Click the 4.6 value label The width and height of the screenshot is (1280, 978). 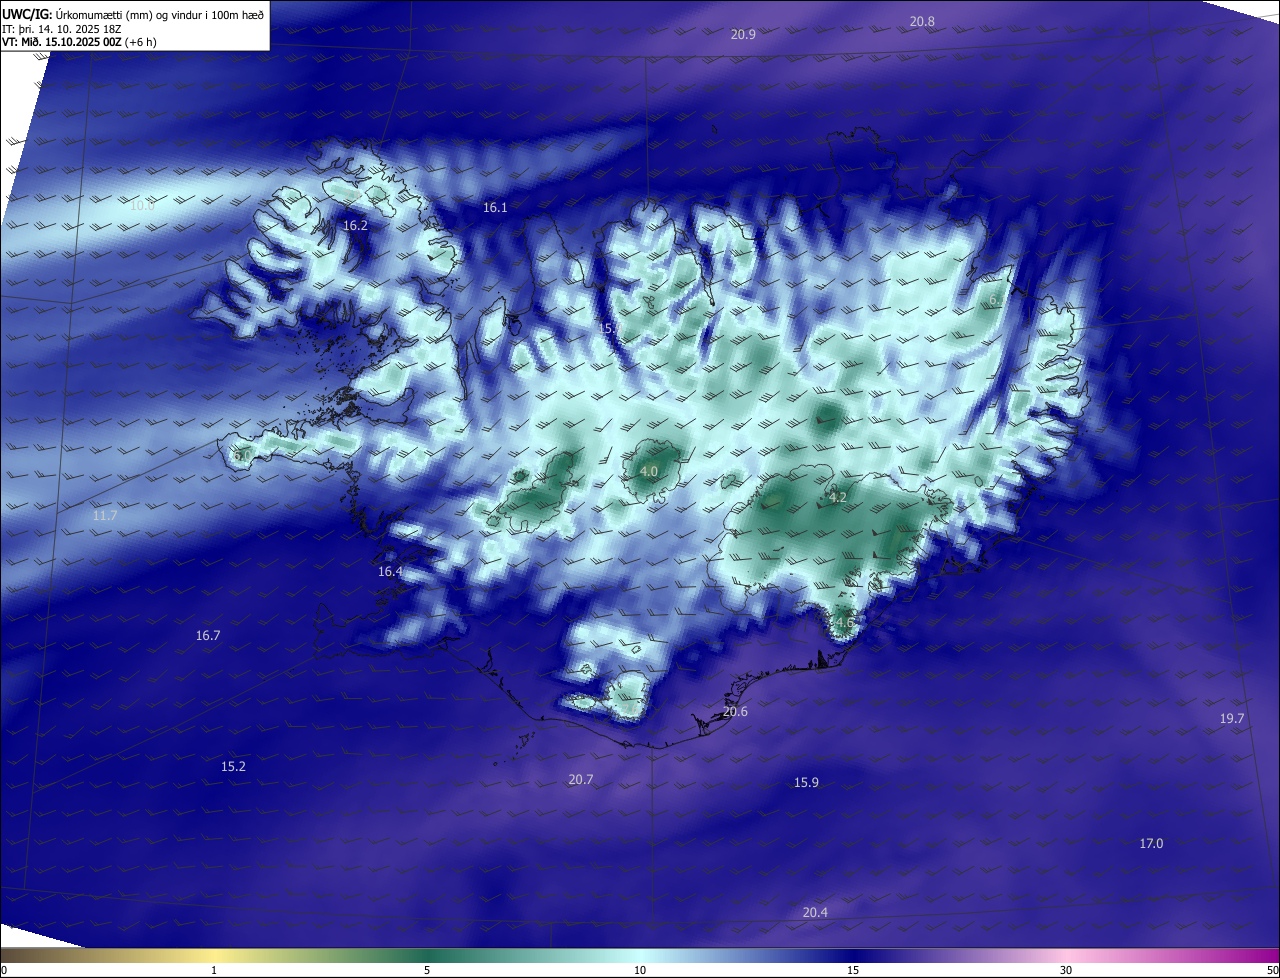click(x=845, y=623)
